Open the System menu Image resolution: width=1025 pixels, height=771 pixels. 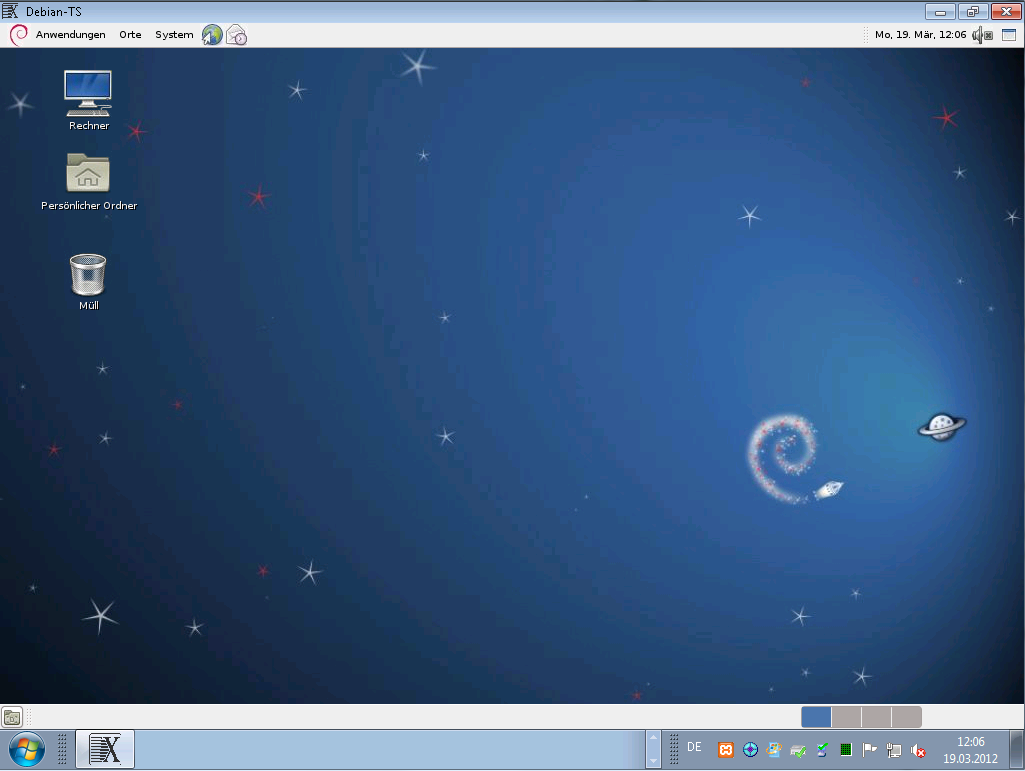click(174, 35)
